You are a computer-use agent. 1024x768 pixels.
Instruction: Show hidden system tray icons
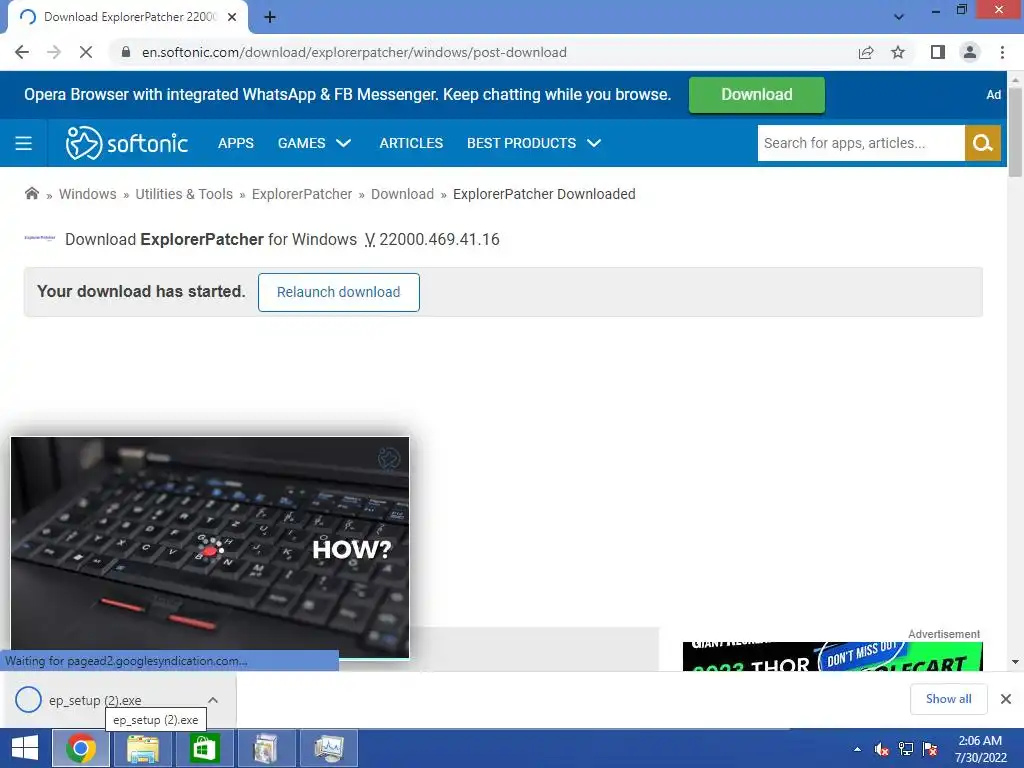pos(857,749)
